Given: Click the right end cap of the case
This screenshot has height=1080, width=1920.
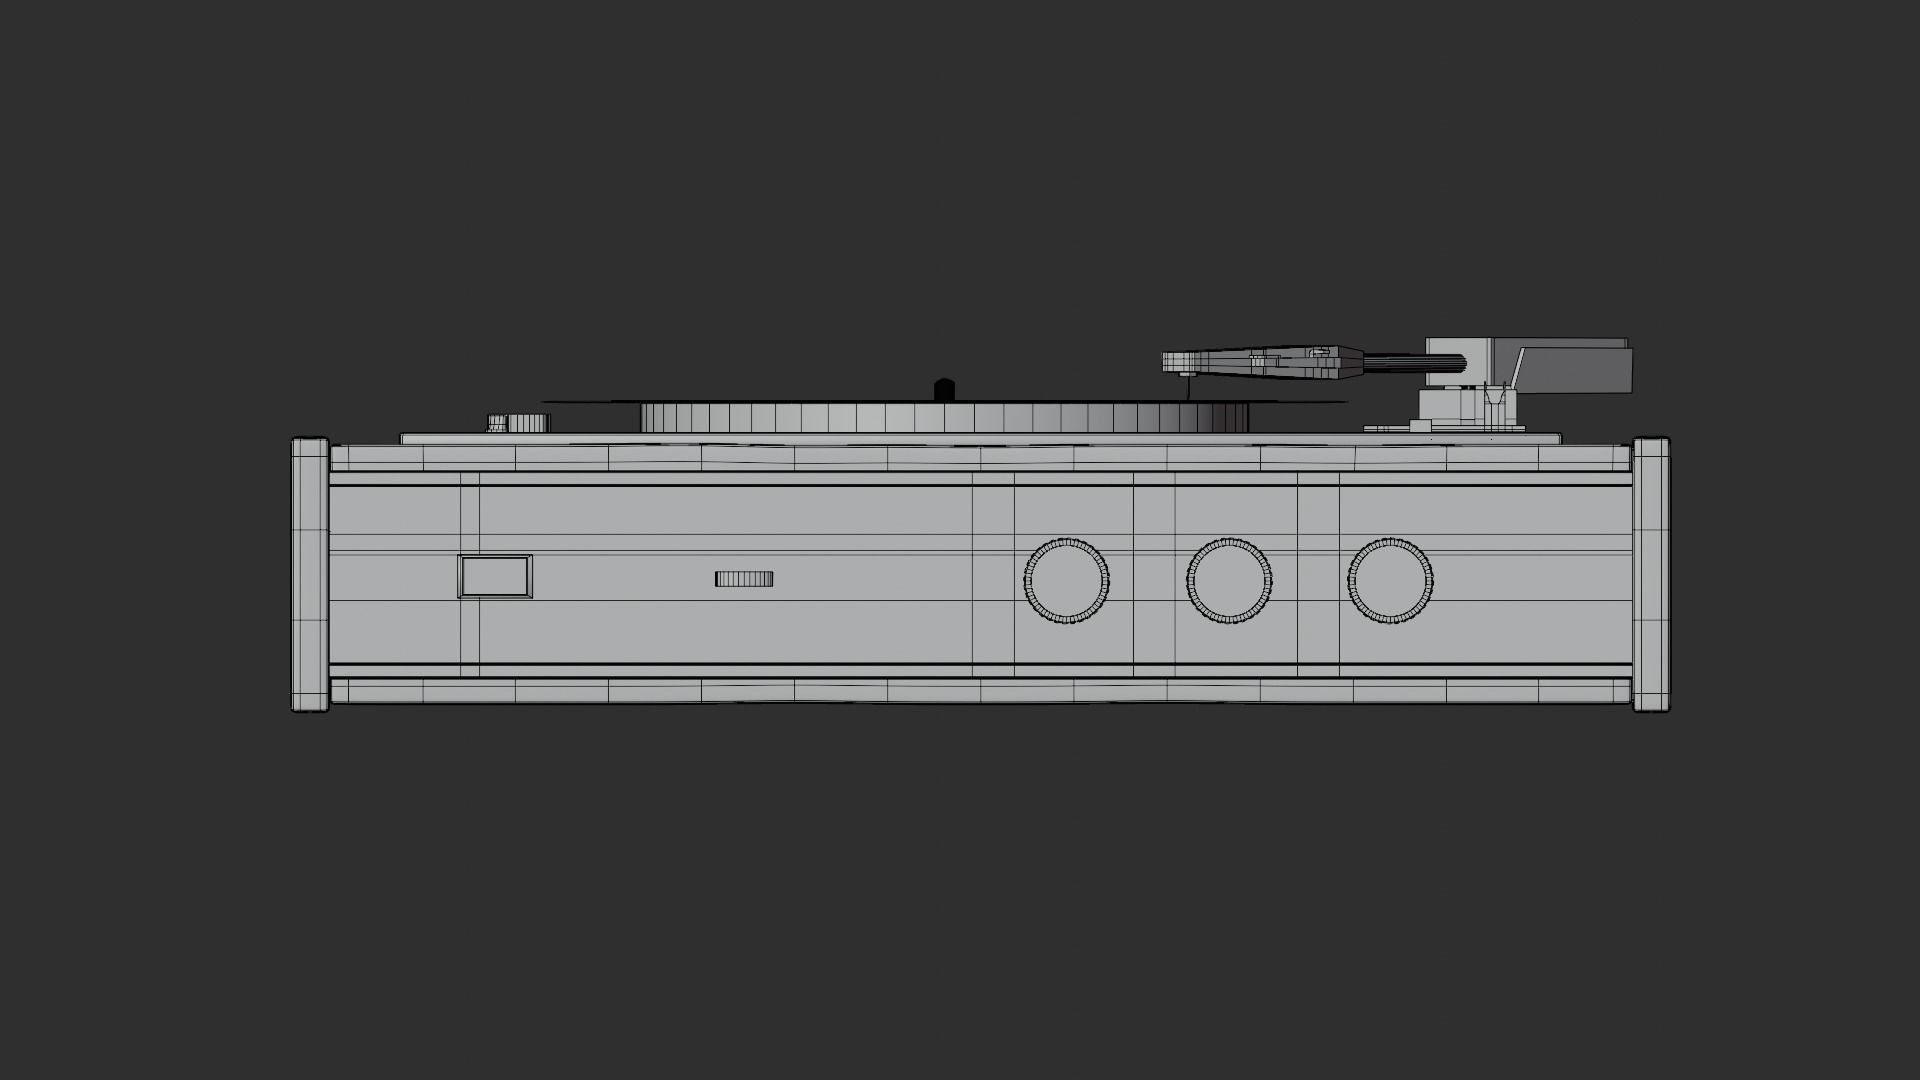Looking at the screenshot, I should (1651, 575).
